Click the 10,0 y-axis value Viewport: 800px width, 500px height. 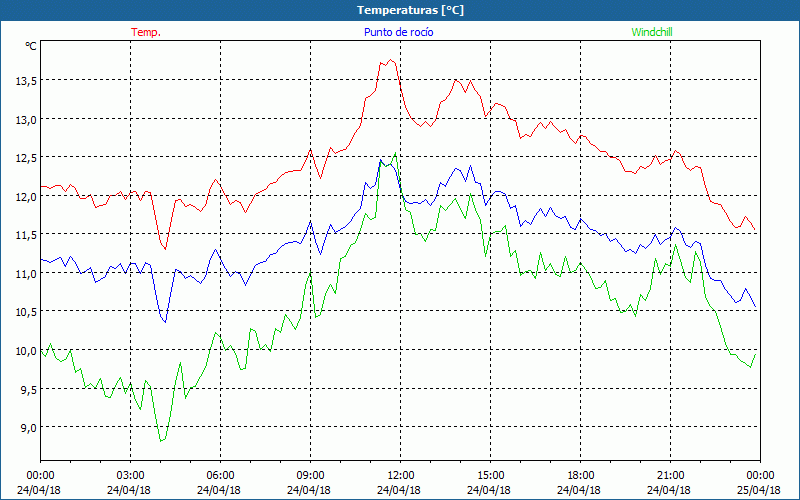click(x=26, y=351)
